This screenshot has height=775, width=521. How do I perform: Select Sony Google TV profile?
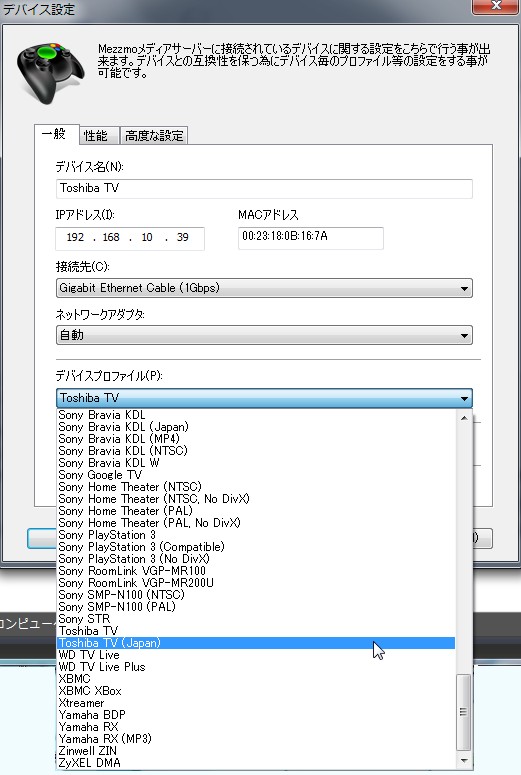pyautogui.click(x=256, y=475)
